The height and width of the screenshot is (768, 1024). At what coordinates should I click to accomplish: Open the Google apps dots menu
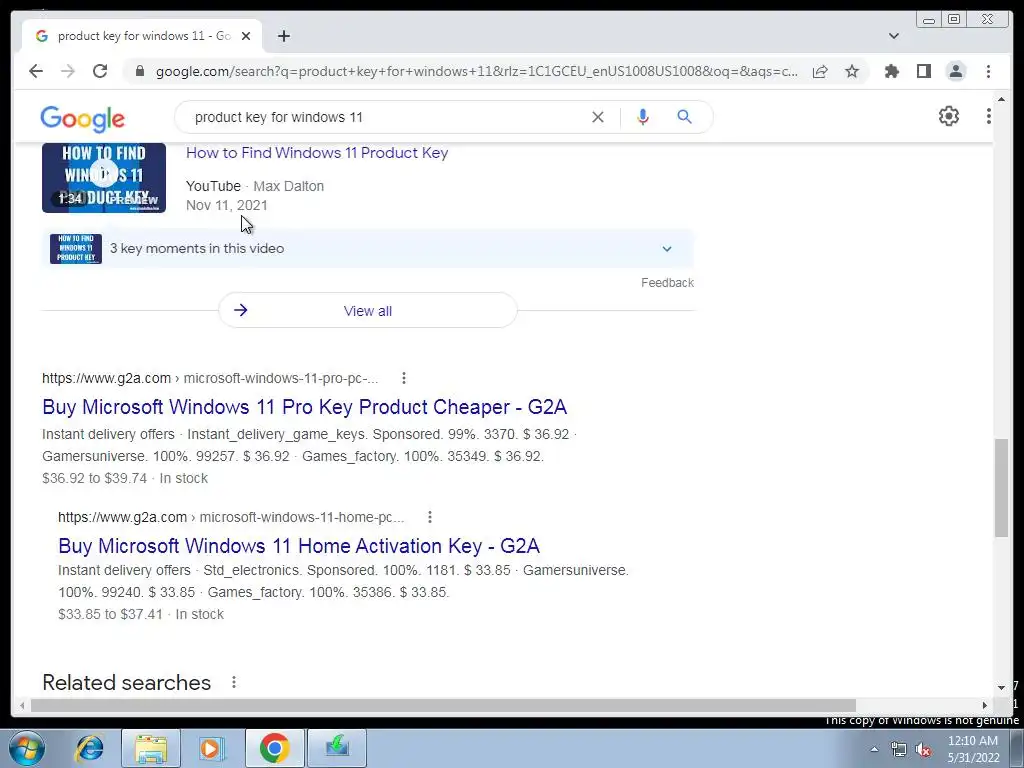pos(988,116)
